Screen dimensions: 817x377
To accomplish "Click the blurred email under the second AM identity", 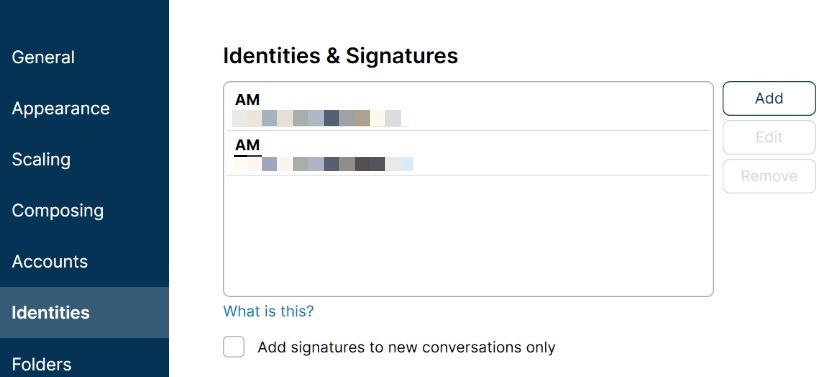I will coord(323,164).
